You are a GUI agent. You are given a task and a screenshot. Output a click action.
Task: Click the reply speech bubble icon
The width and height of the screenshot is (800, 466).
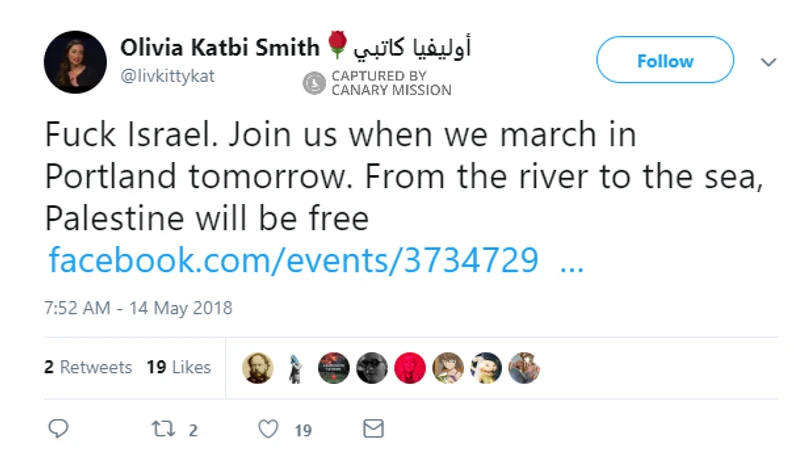[x=59, y=429]
